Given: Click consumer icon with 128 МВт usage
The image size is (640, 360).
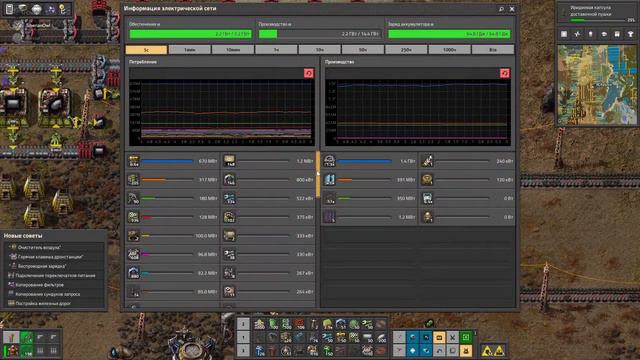Looking at the screenshot, I should (x=133, y=217).
